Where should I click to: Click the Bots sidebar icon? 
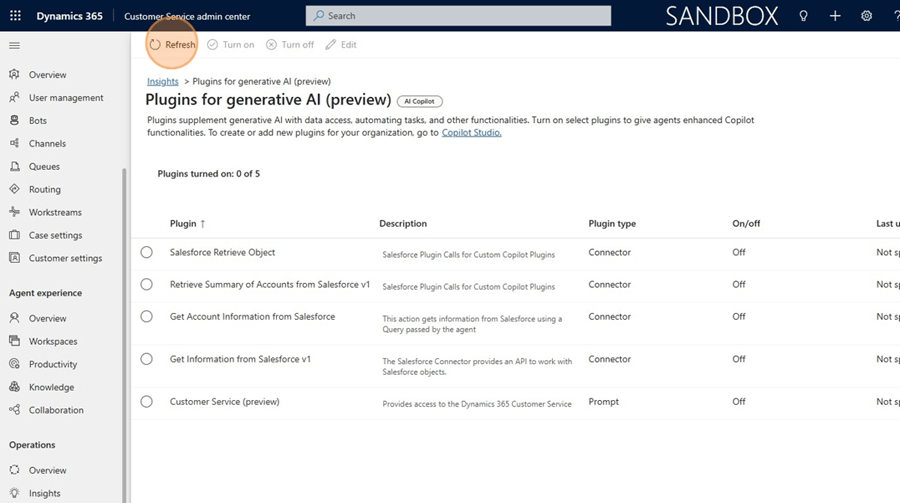(x=14, y=121)
